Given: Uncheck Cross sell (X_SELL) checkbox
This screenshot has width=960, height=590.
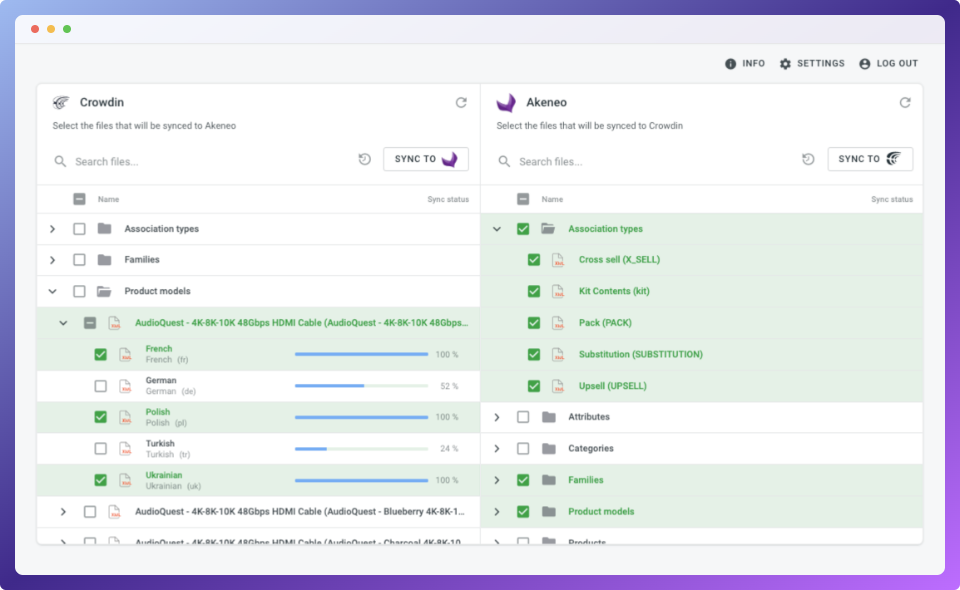Looking at the screenshot, I should click(x=534, y=260).
